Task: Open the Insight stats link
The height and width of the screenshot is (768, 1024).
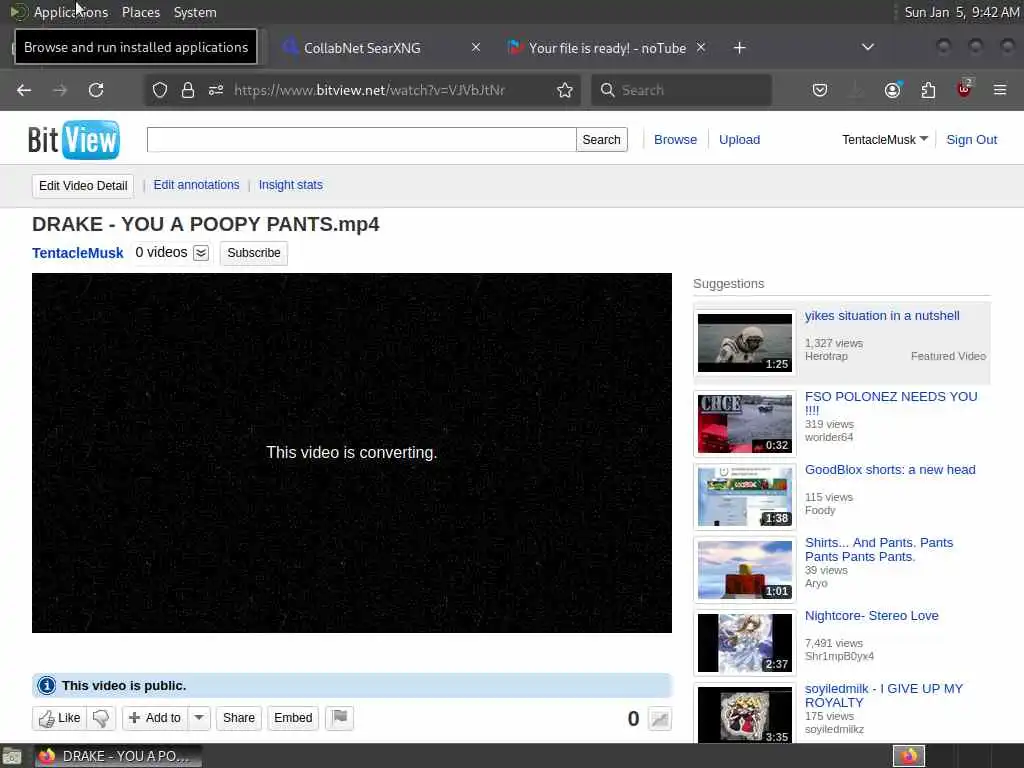Action: tap(291, 185)
